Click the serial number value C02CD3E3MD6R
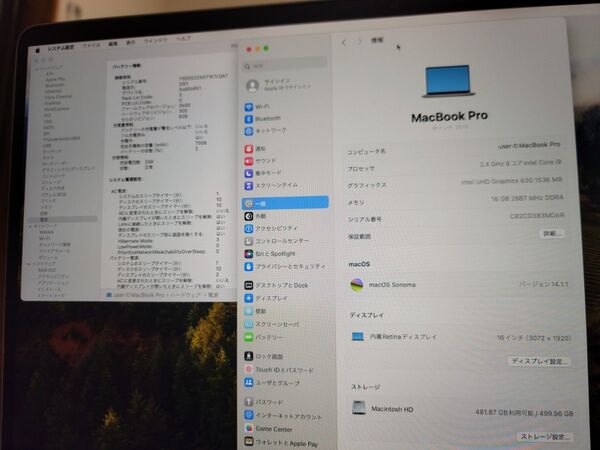 pyautogui.click(x=537, y=216)
